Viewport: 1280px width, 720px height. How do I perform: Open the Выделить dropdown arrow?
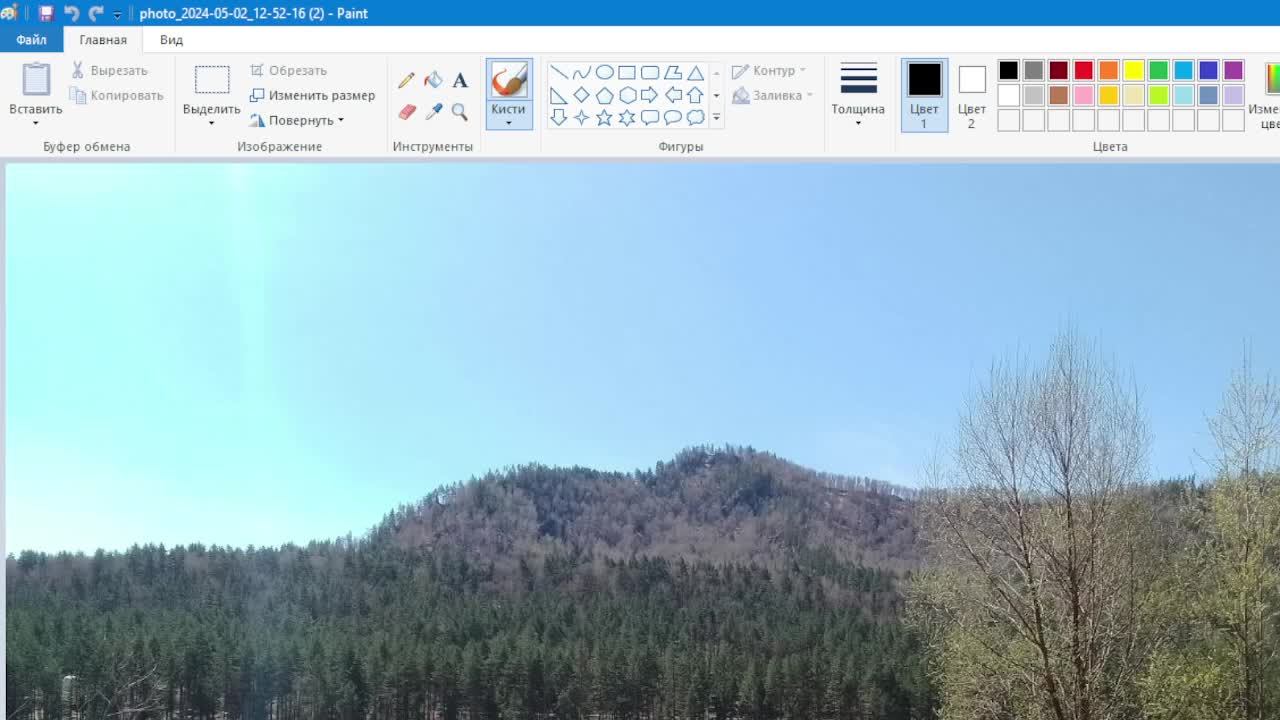(x=211, y=123)
